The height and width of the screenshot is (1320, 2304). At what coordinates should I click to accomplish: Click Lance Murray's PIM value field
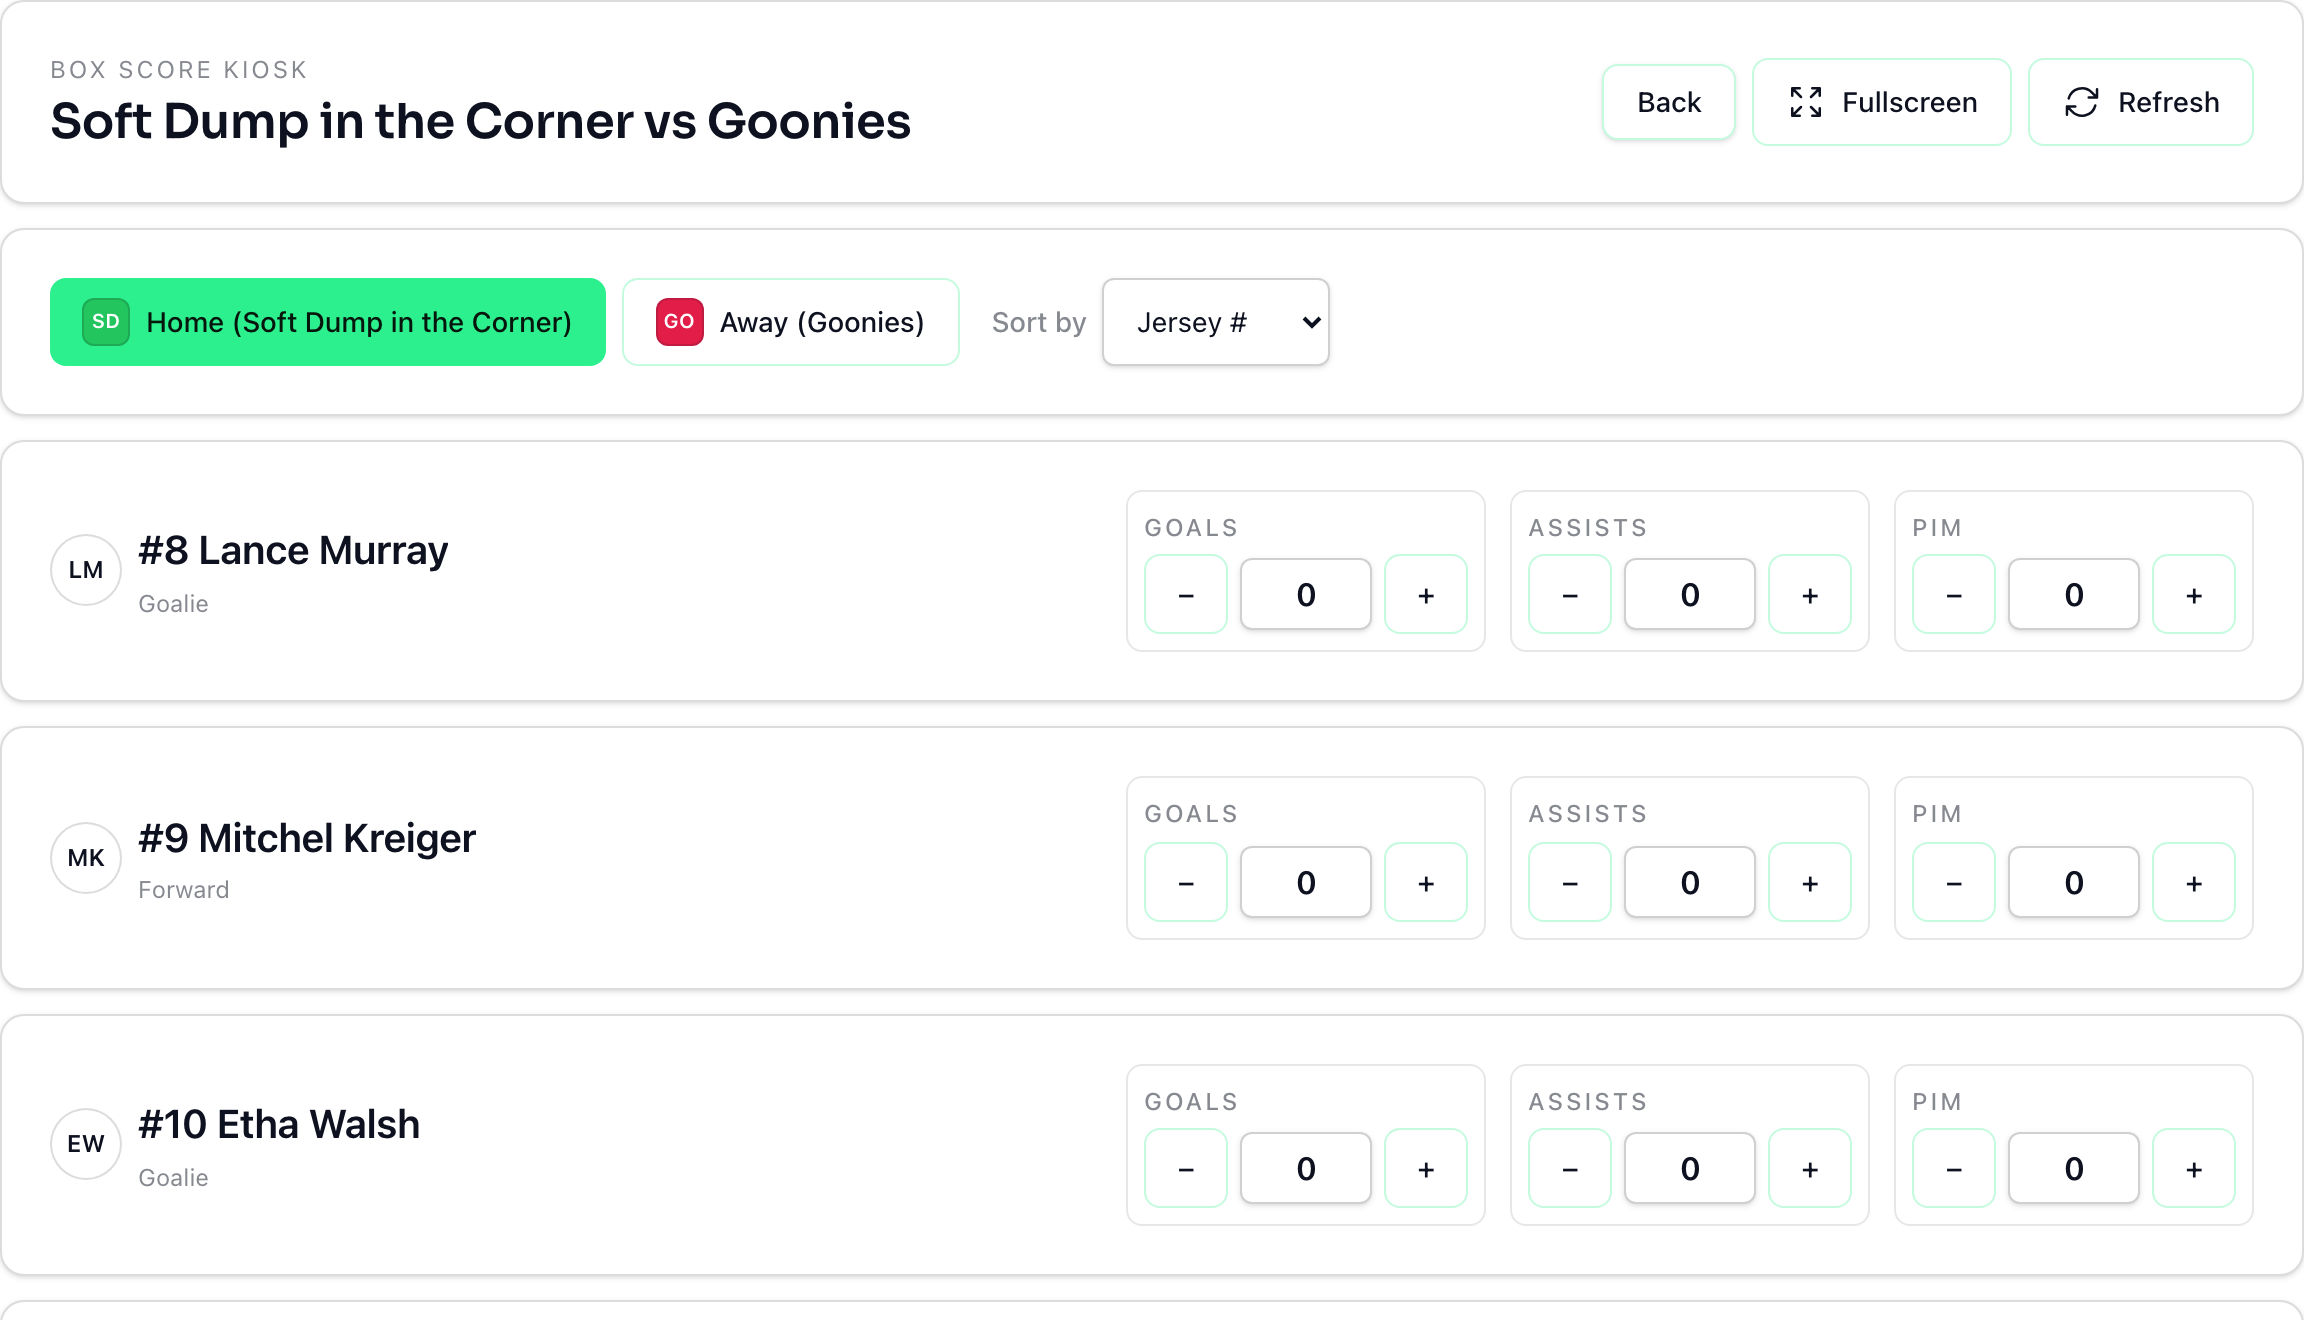pos(2074,595)
